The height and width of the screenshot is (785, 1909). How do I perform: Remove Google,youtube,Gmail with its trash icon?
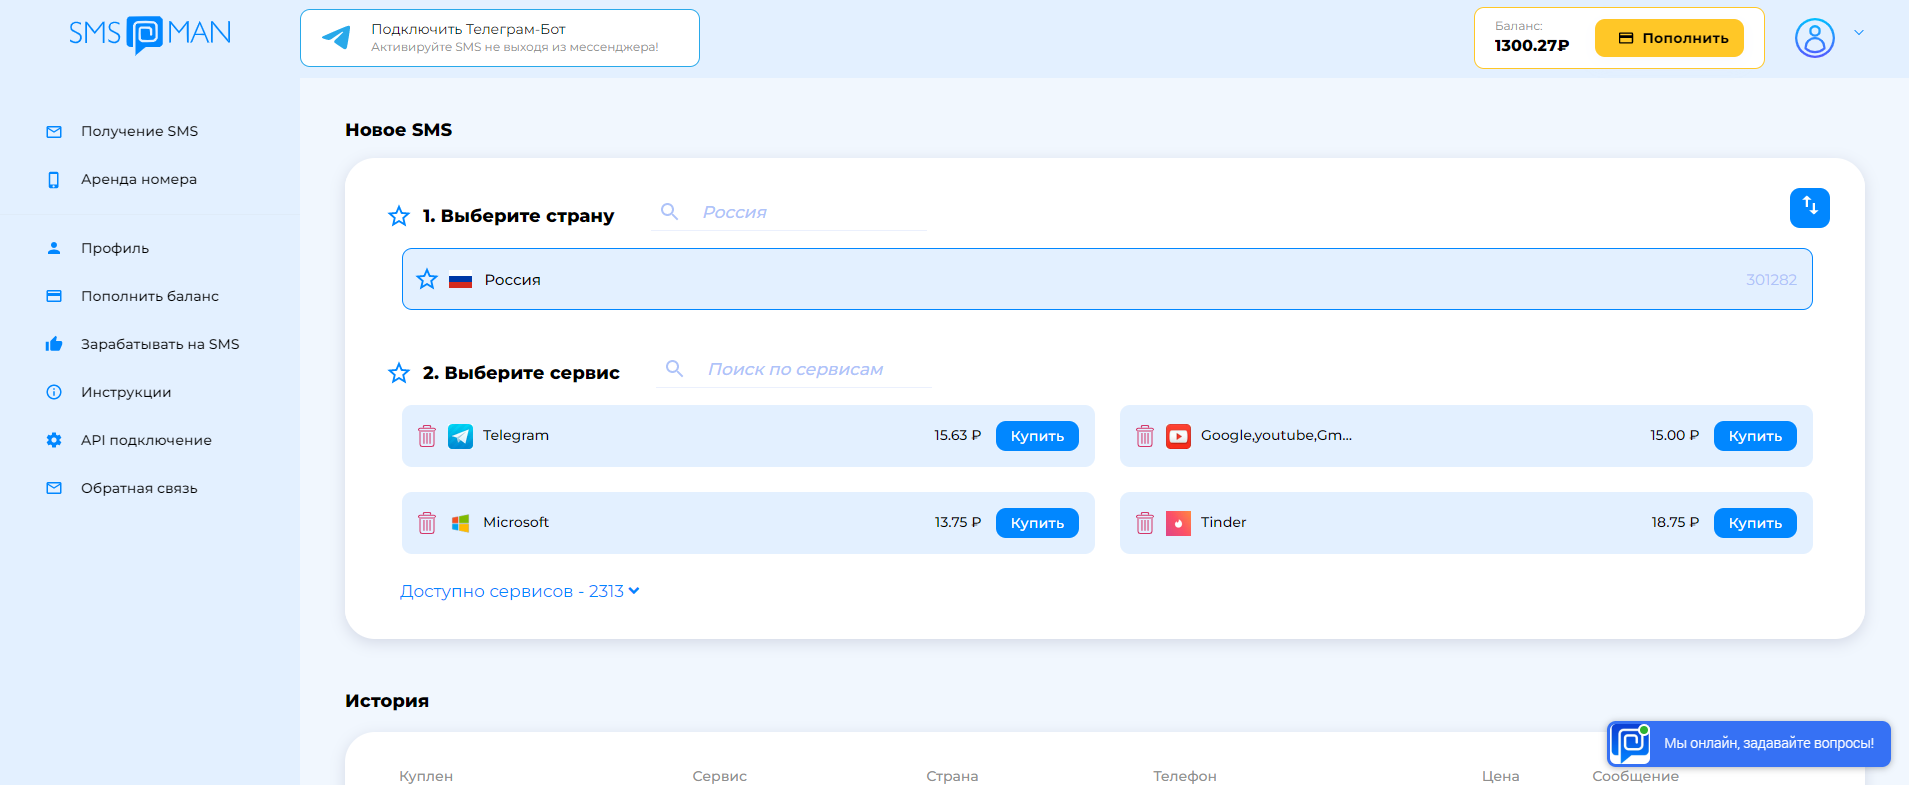click(x=1145, y=436)
